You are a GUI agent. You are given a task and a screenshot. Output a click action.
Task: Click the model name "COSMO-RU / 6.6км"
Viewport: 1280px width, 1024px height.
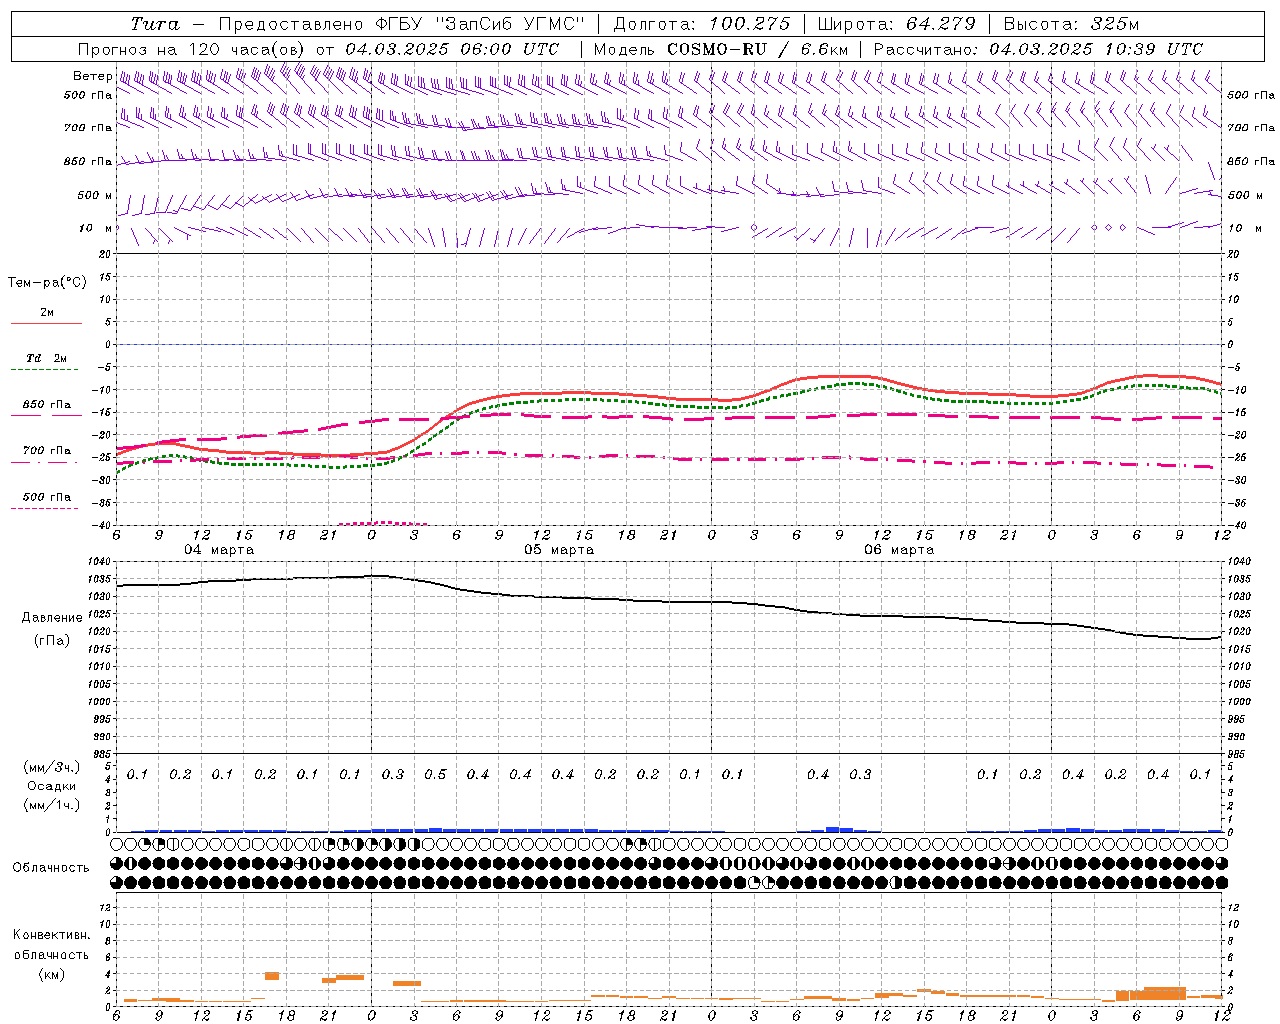click(757, 49)
